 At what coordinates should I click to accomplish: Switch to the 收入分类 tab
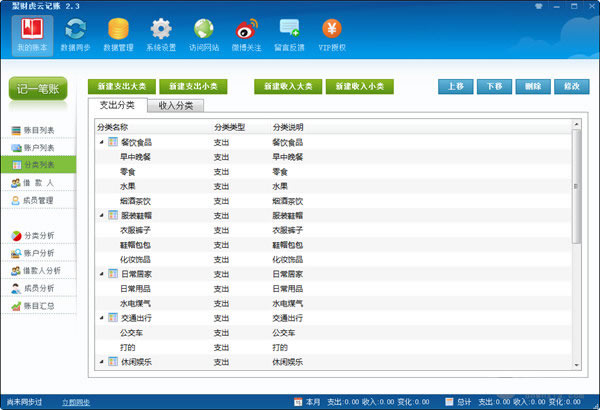pyautogui.click(x=176, y=106)
